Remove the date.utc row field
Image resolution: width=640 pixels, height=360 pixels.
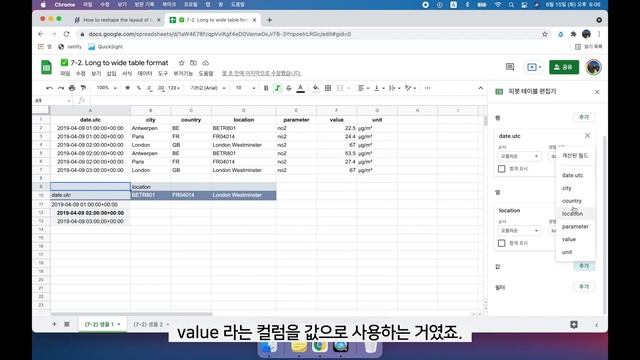pyautogui.click(x=587, y=136)
